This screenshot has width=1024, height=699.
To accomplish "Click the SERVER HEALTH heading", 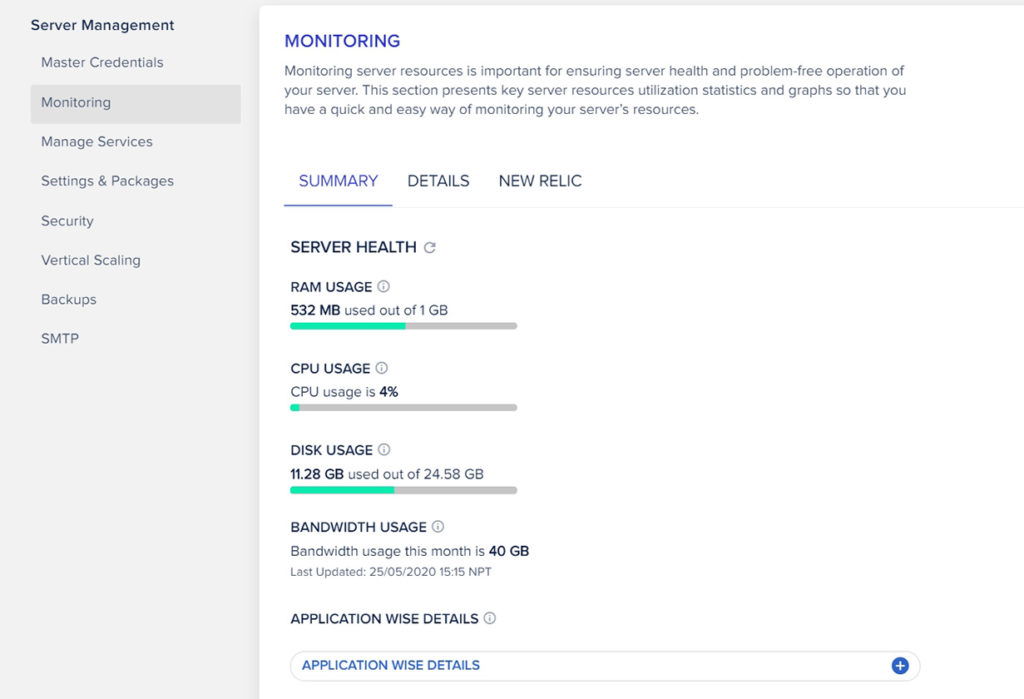I will click(353, 247).
